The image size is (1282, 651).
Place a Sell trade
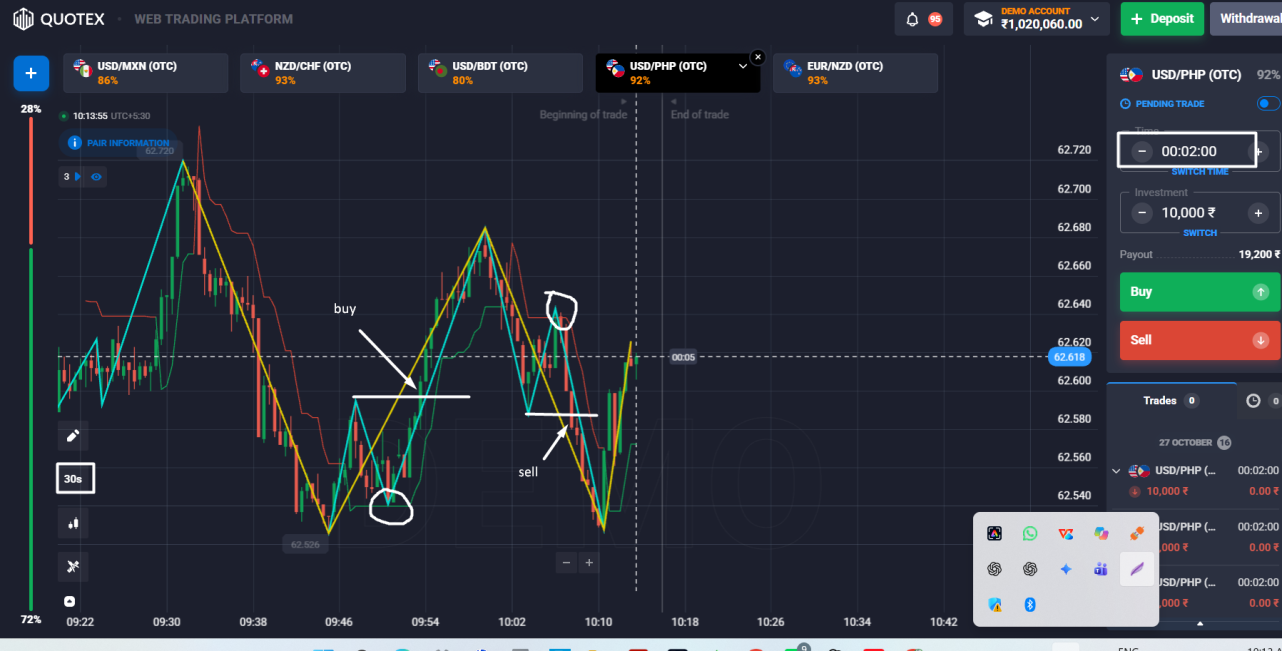[1200, 340]
